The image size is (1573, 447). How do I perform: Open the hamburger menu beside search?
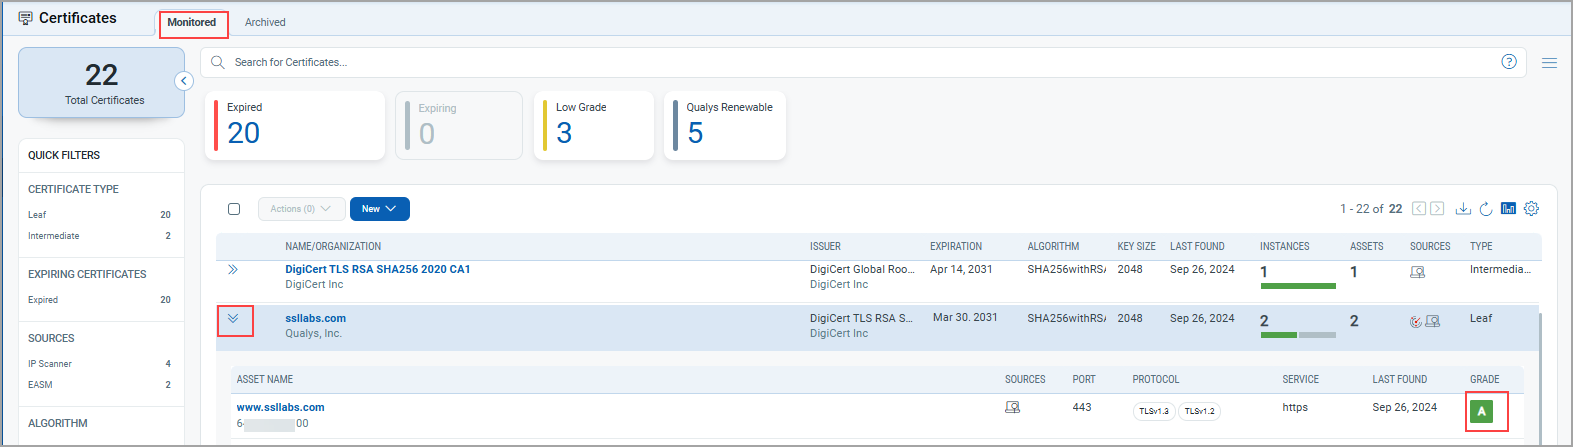click(x=1549, y=62)
